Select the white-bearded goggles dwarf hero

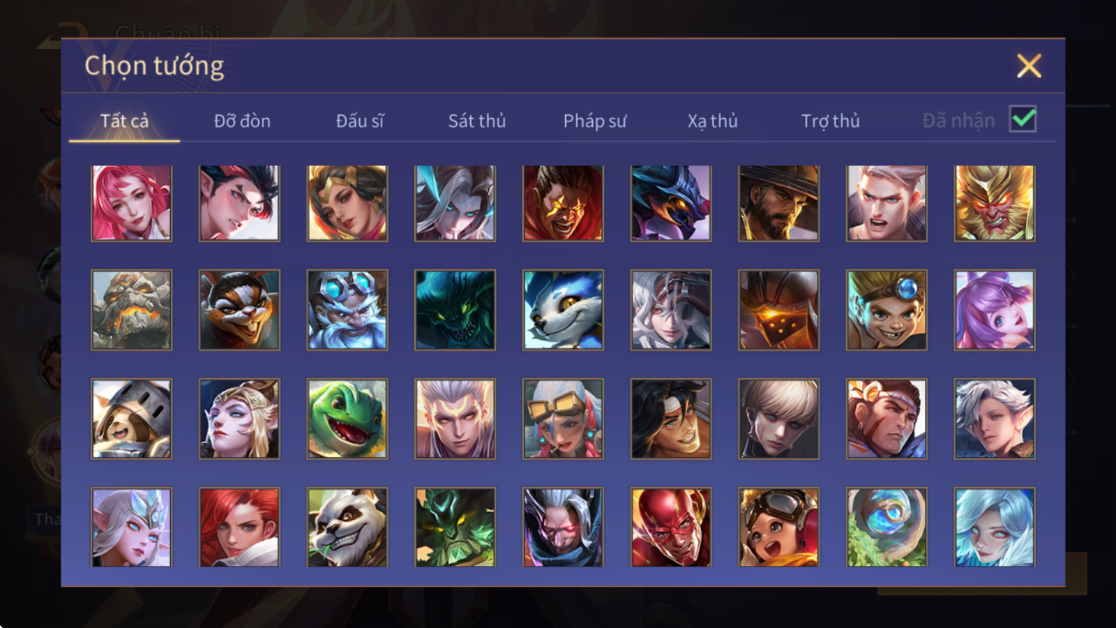(x=347, y=310)
